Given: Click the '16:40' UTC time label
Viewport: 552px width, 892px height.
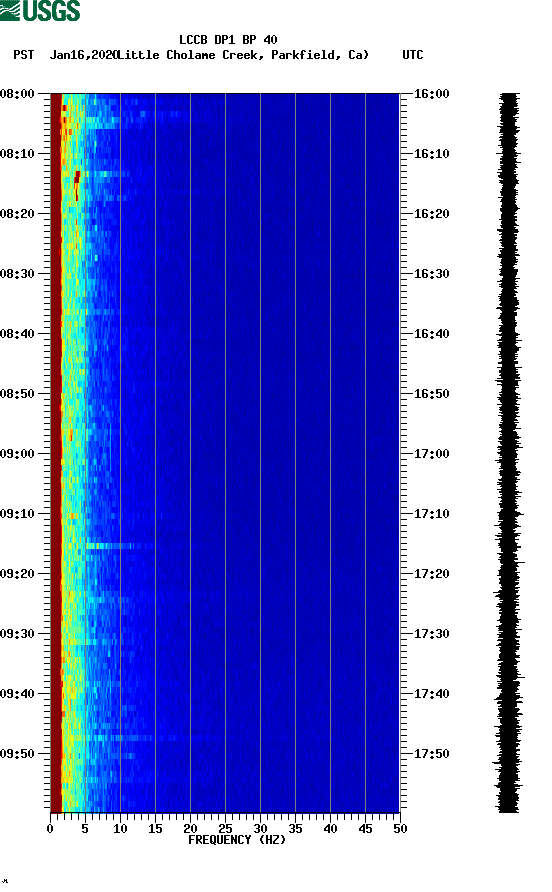Looking at the screenshot, I should point(431,334).
